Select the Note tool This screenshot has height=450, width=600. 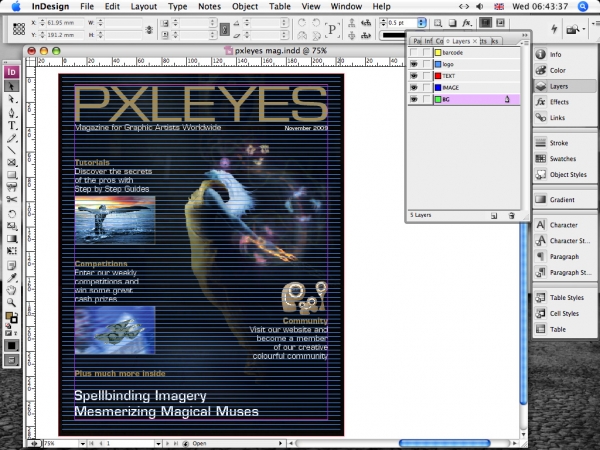11,265
